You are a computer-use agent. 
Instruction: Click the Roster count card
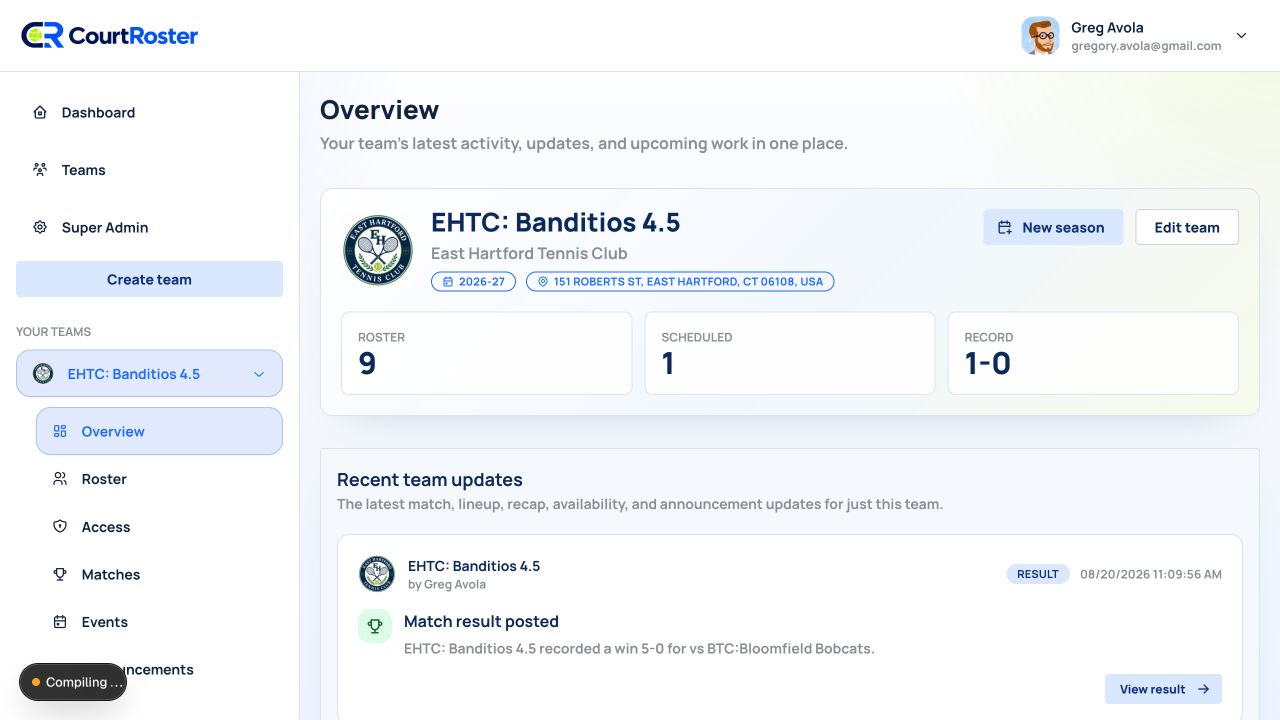(487, 353)
